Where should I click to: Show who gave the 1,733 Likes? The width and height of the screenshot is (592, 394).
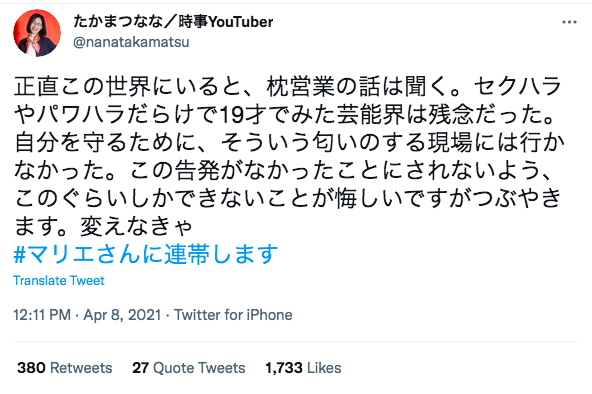303,368
